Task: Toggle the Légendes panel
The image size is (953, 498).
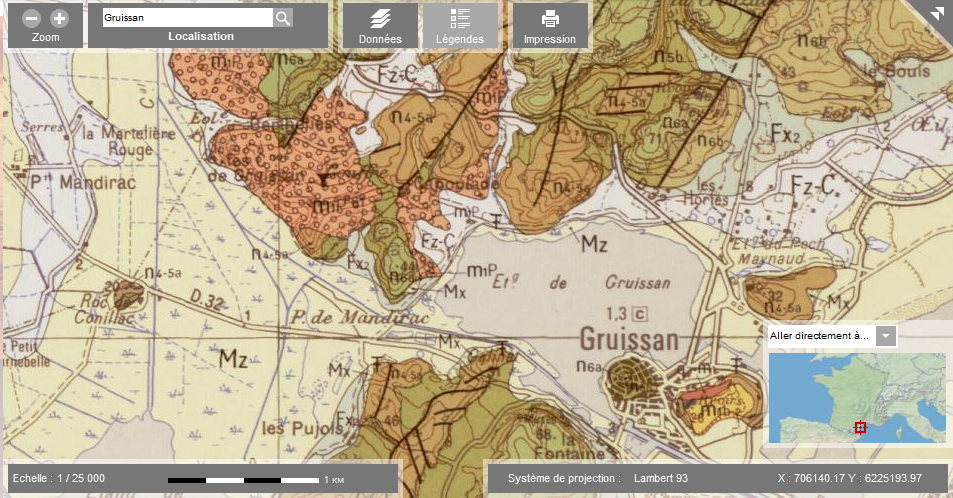Action: pyautogui.click(x=460, y=27)
